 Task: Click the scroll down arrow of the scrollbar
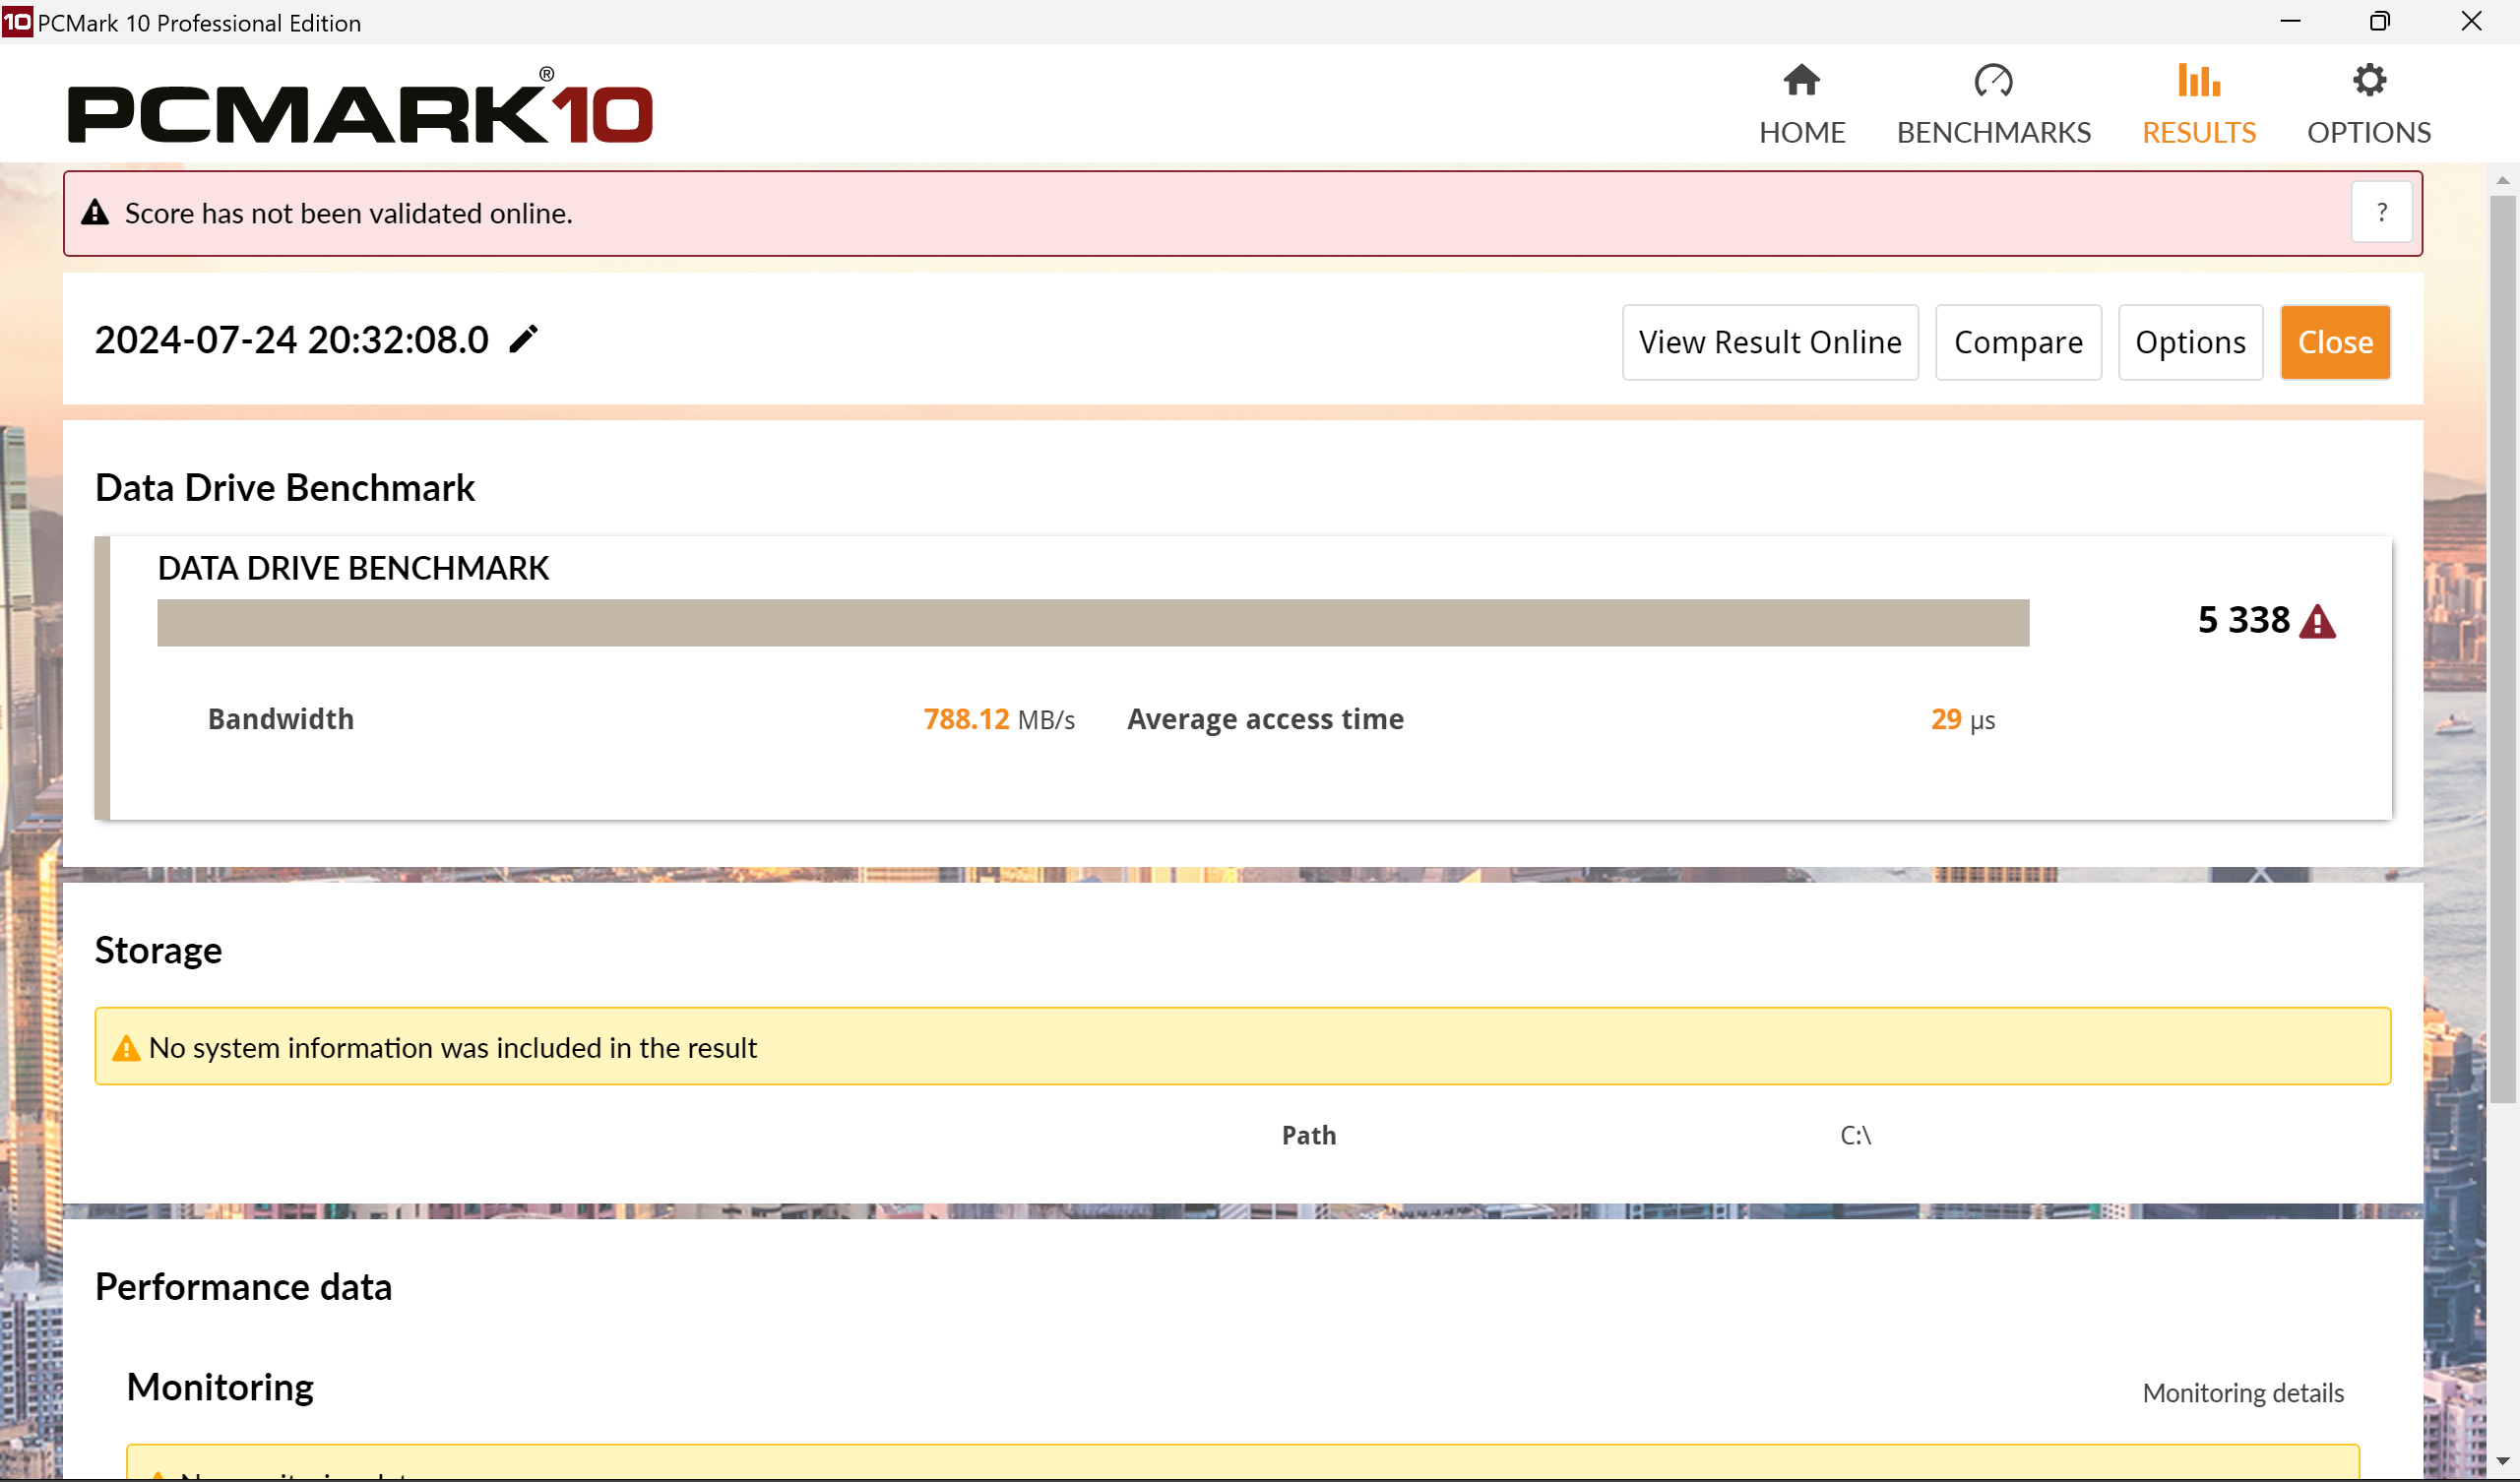pyautogui.click(x=2502, y=1461)
